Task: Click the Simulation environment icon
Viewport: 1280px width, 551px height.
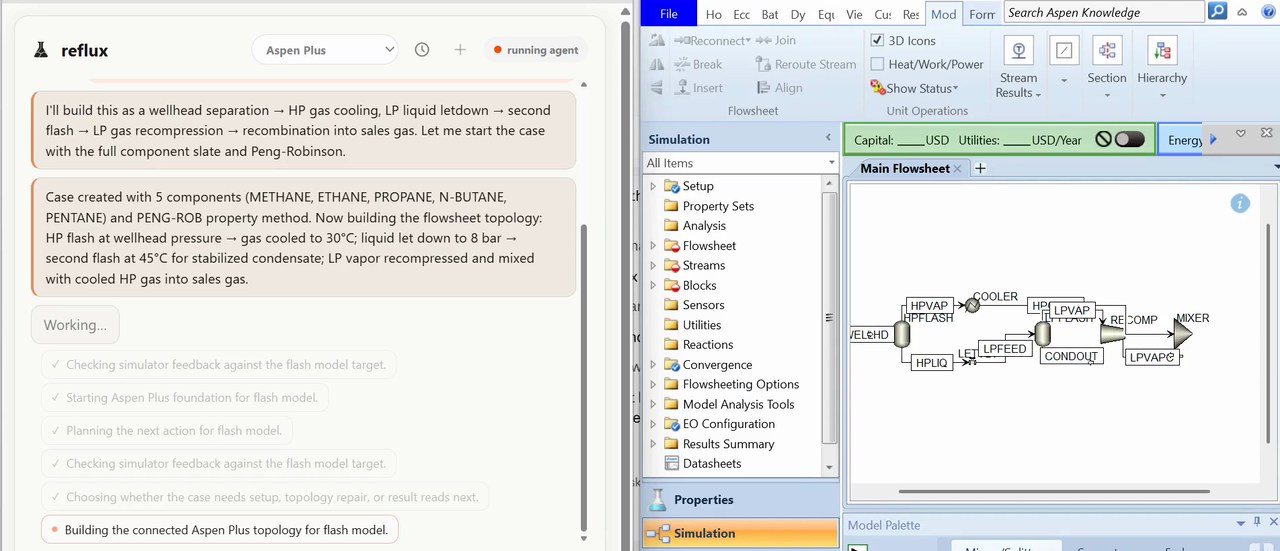Action: (657, 533)
